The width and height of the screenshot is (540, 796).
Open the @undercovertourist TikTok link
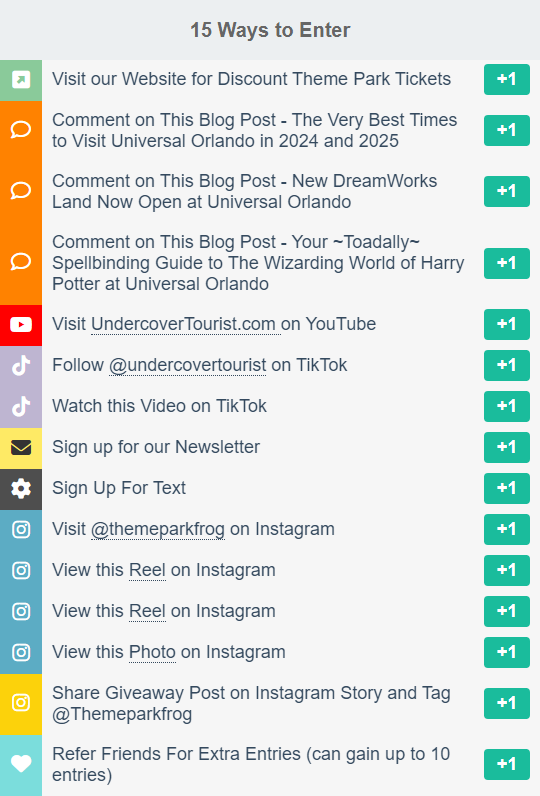pos(187,365)
